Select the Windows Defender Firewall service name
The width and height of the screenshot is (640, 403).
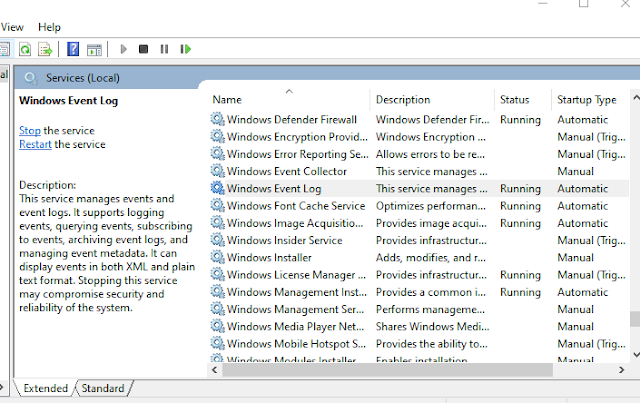tap(292, 120)
